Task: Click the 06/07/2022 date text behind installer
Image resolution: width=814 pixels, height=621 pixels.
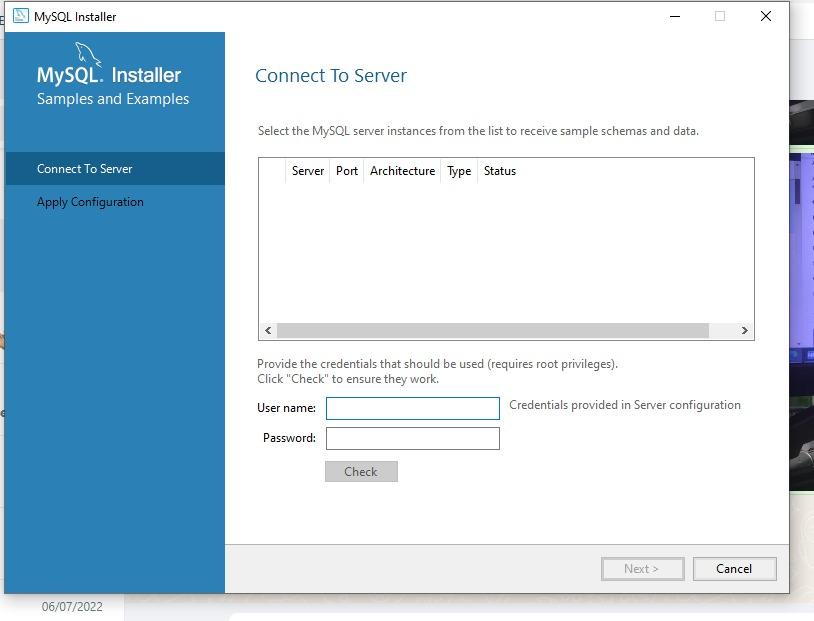Action: point(72,606)
